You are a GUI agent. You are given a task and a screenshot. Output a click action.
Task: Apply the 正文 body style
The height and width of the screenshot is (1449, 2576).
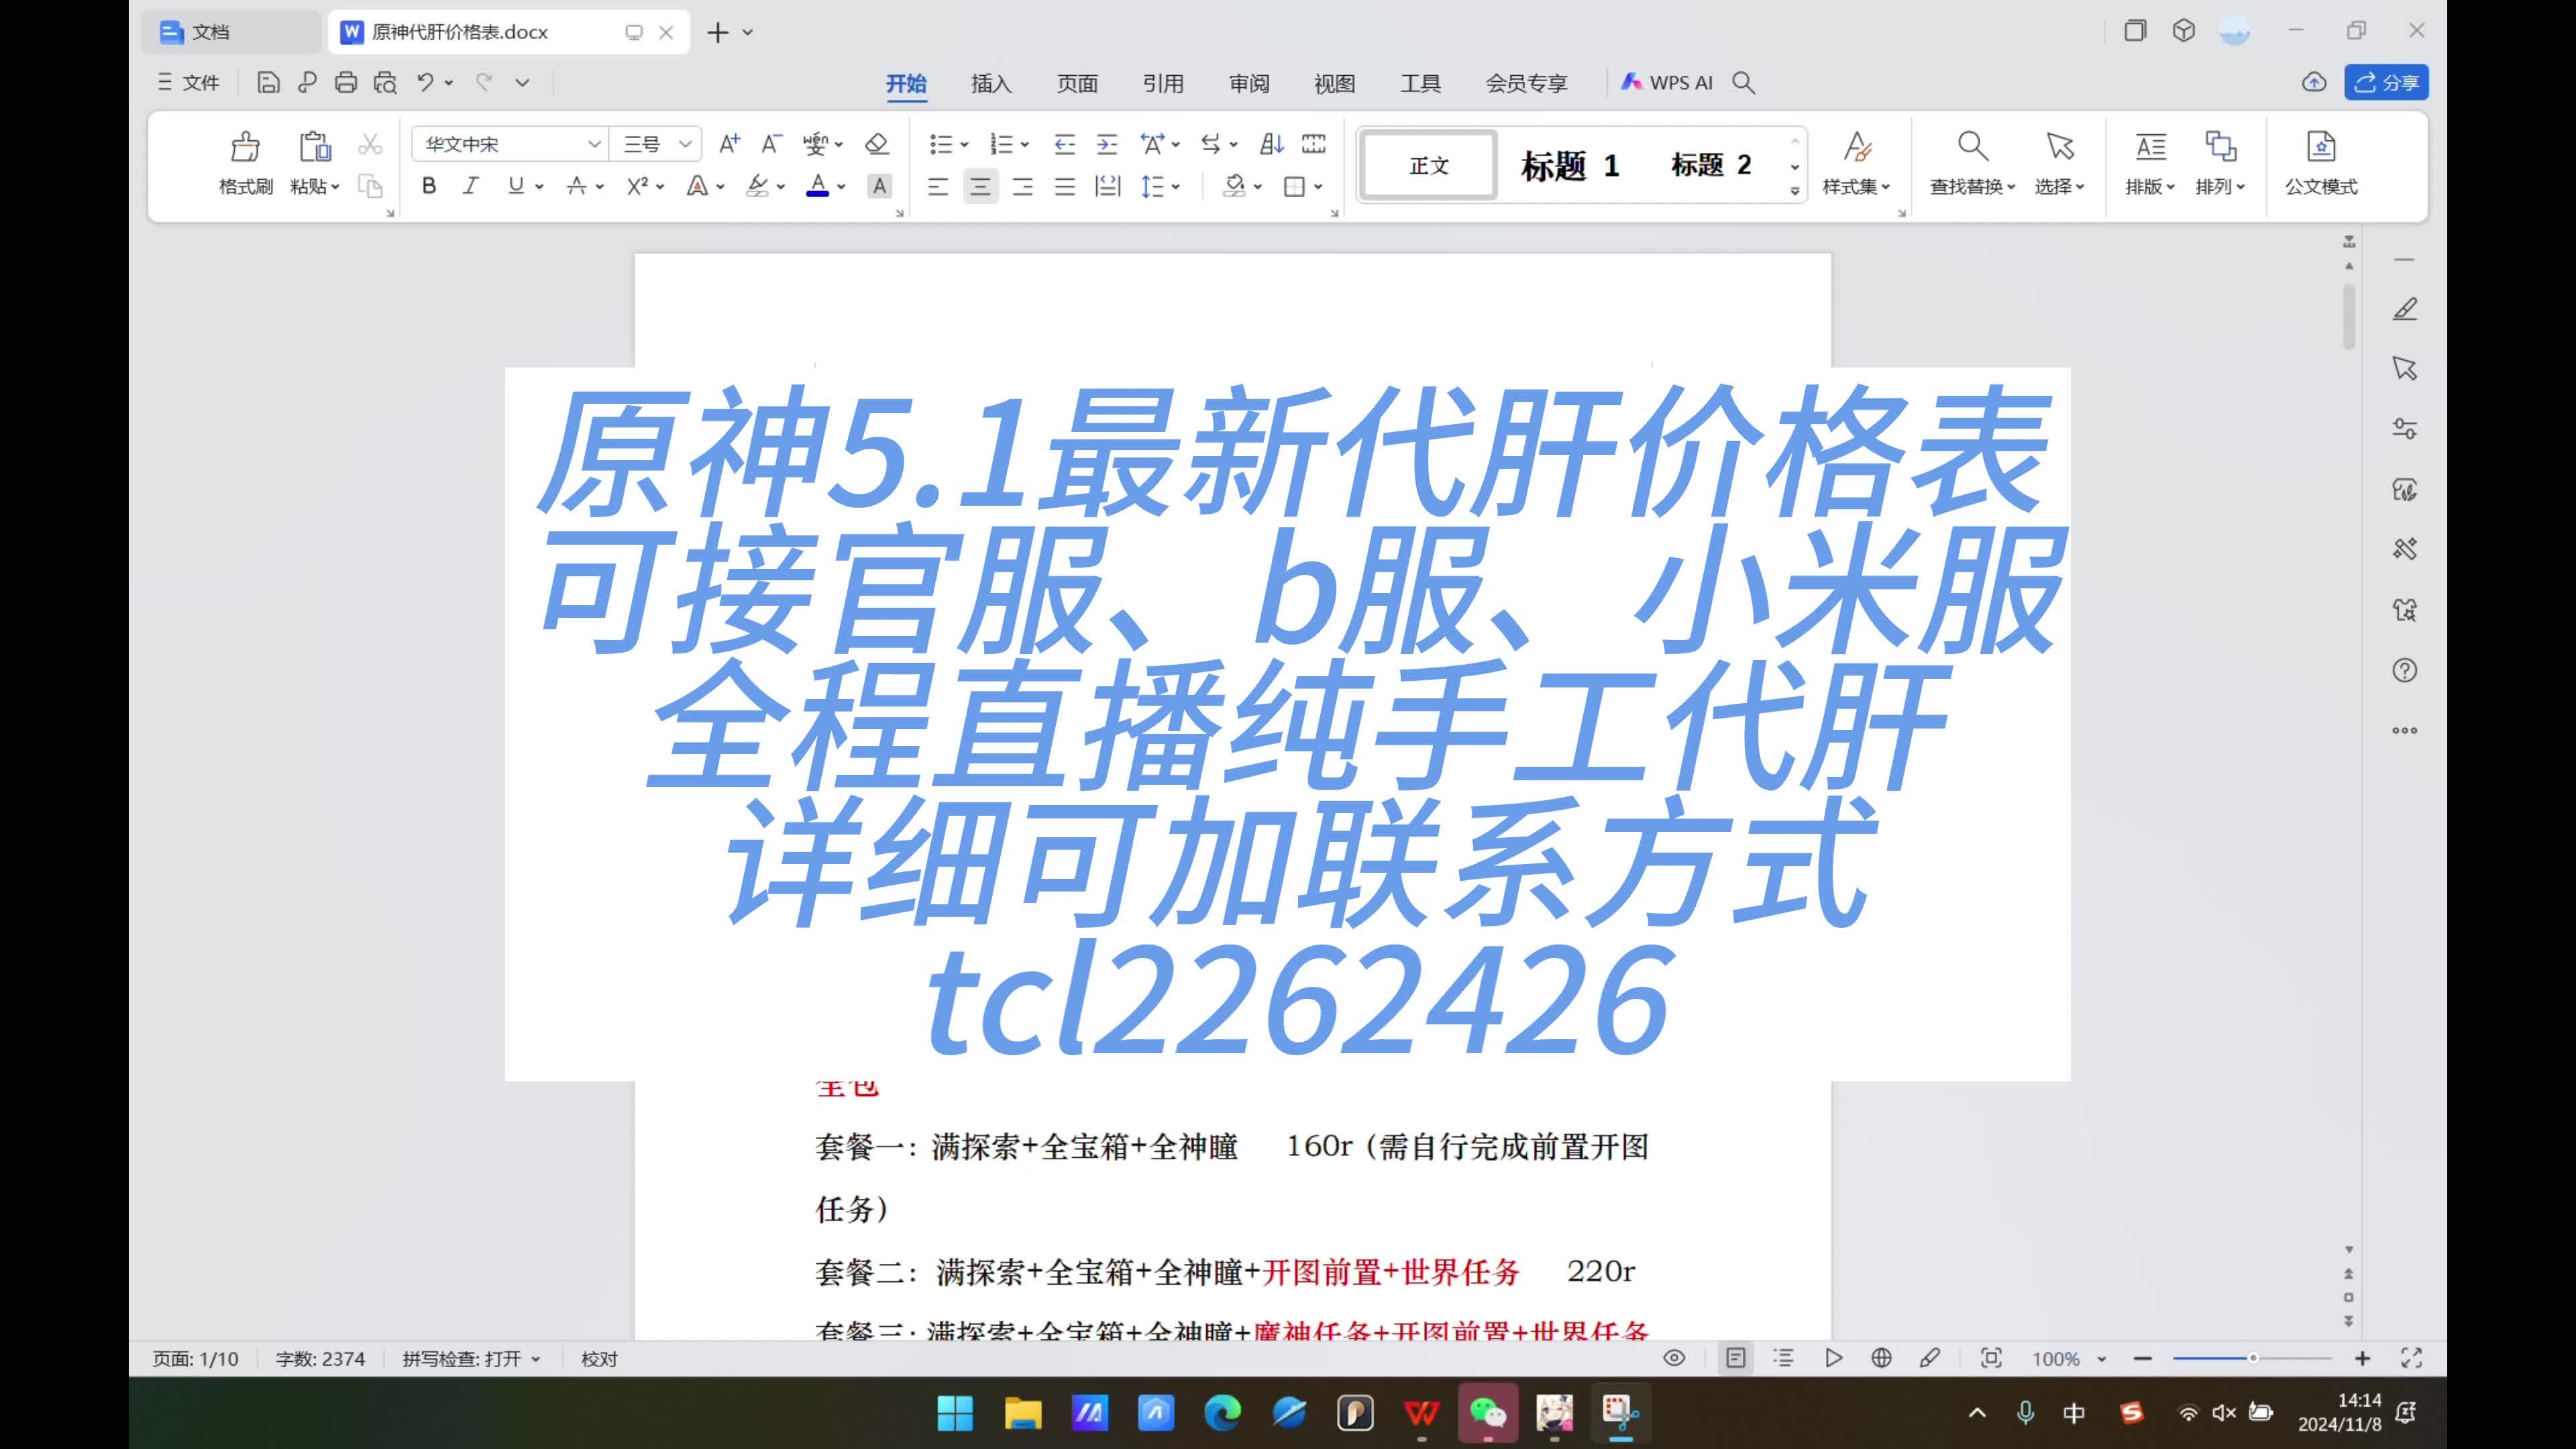tap(1428, 165)
